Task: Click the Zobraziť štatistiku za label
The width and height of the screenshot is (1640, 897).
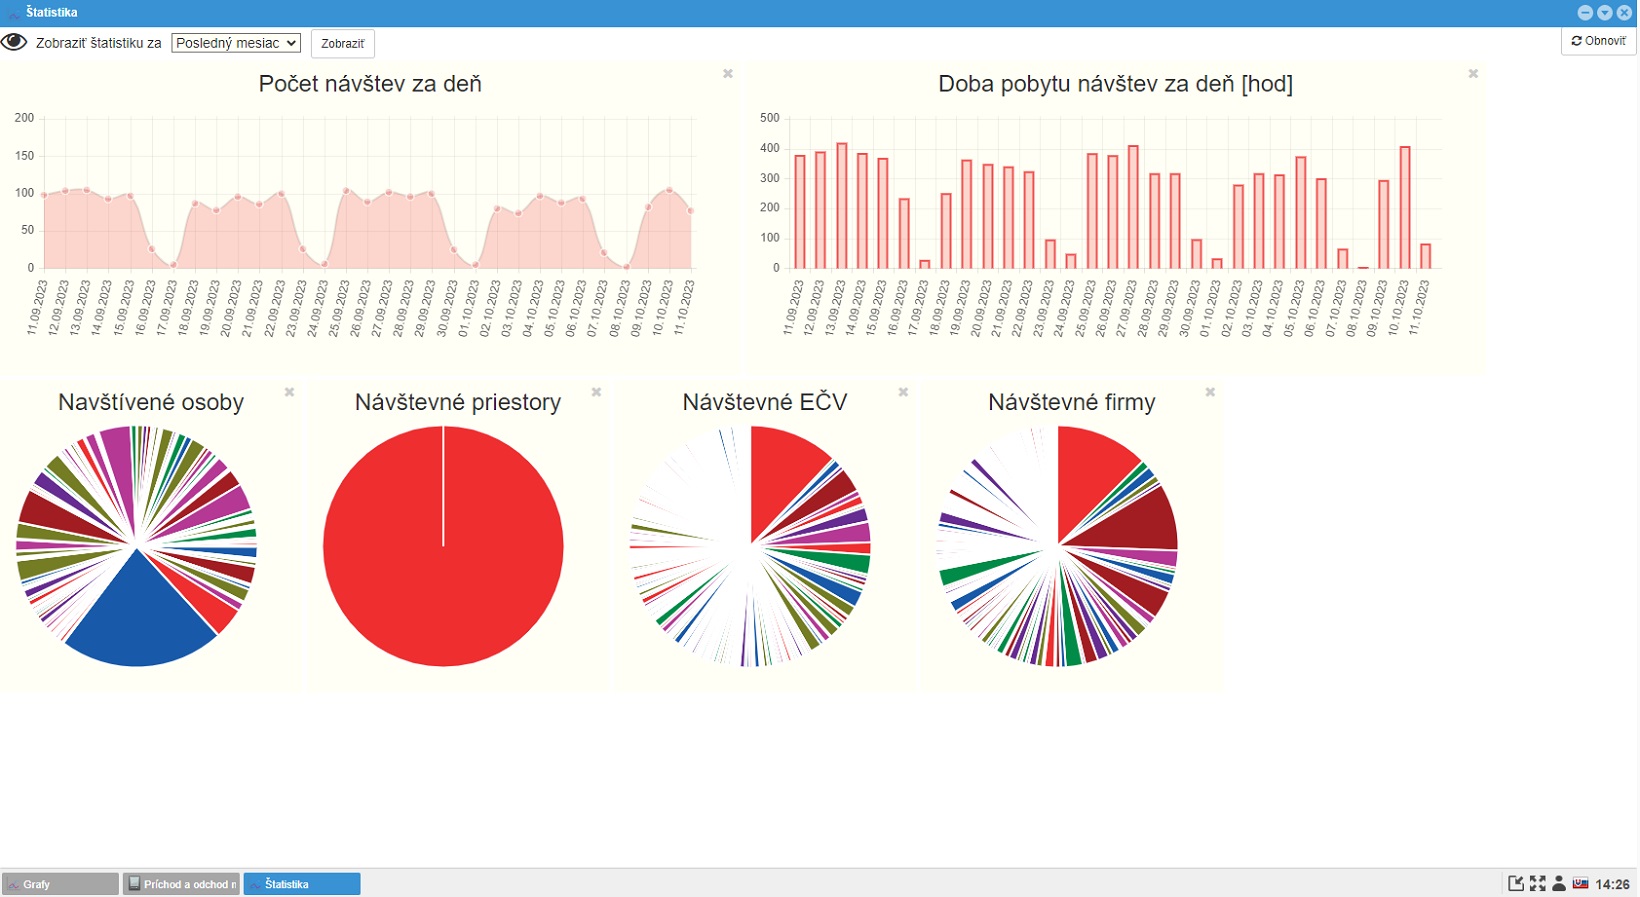Action: point(98,43)
